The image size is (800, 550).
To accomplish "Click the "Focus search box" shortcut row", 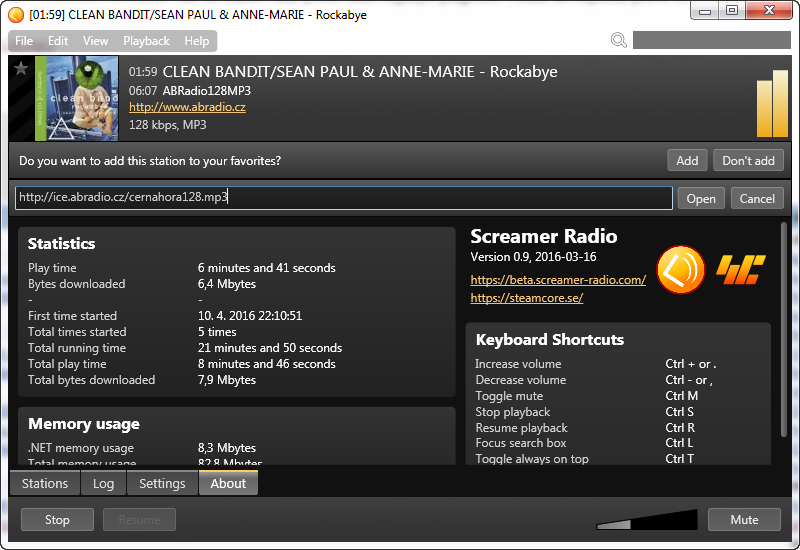I will tap(584, 443).
